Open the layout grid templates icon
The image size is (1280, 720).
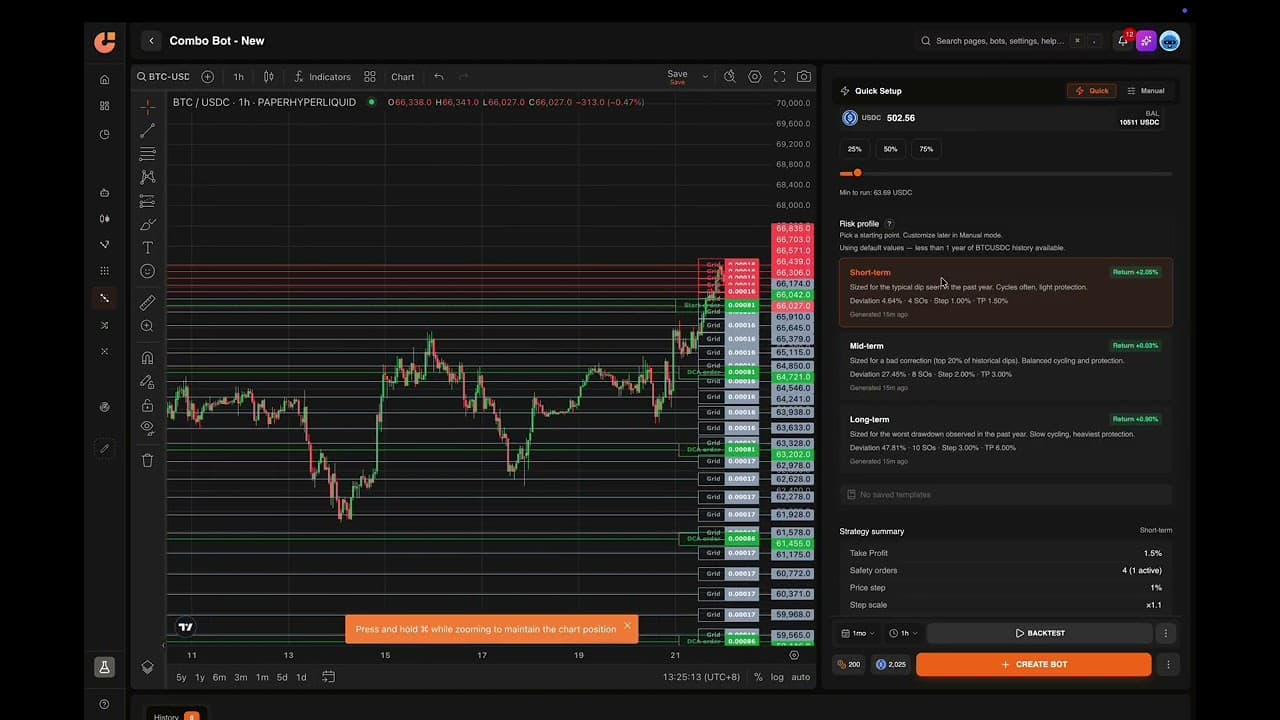tap(370, 77)
